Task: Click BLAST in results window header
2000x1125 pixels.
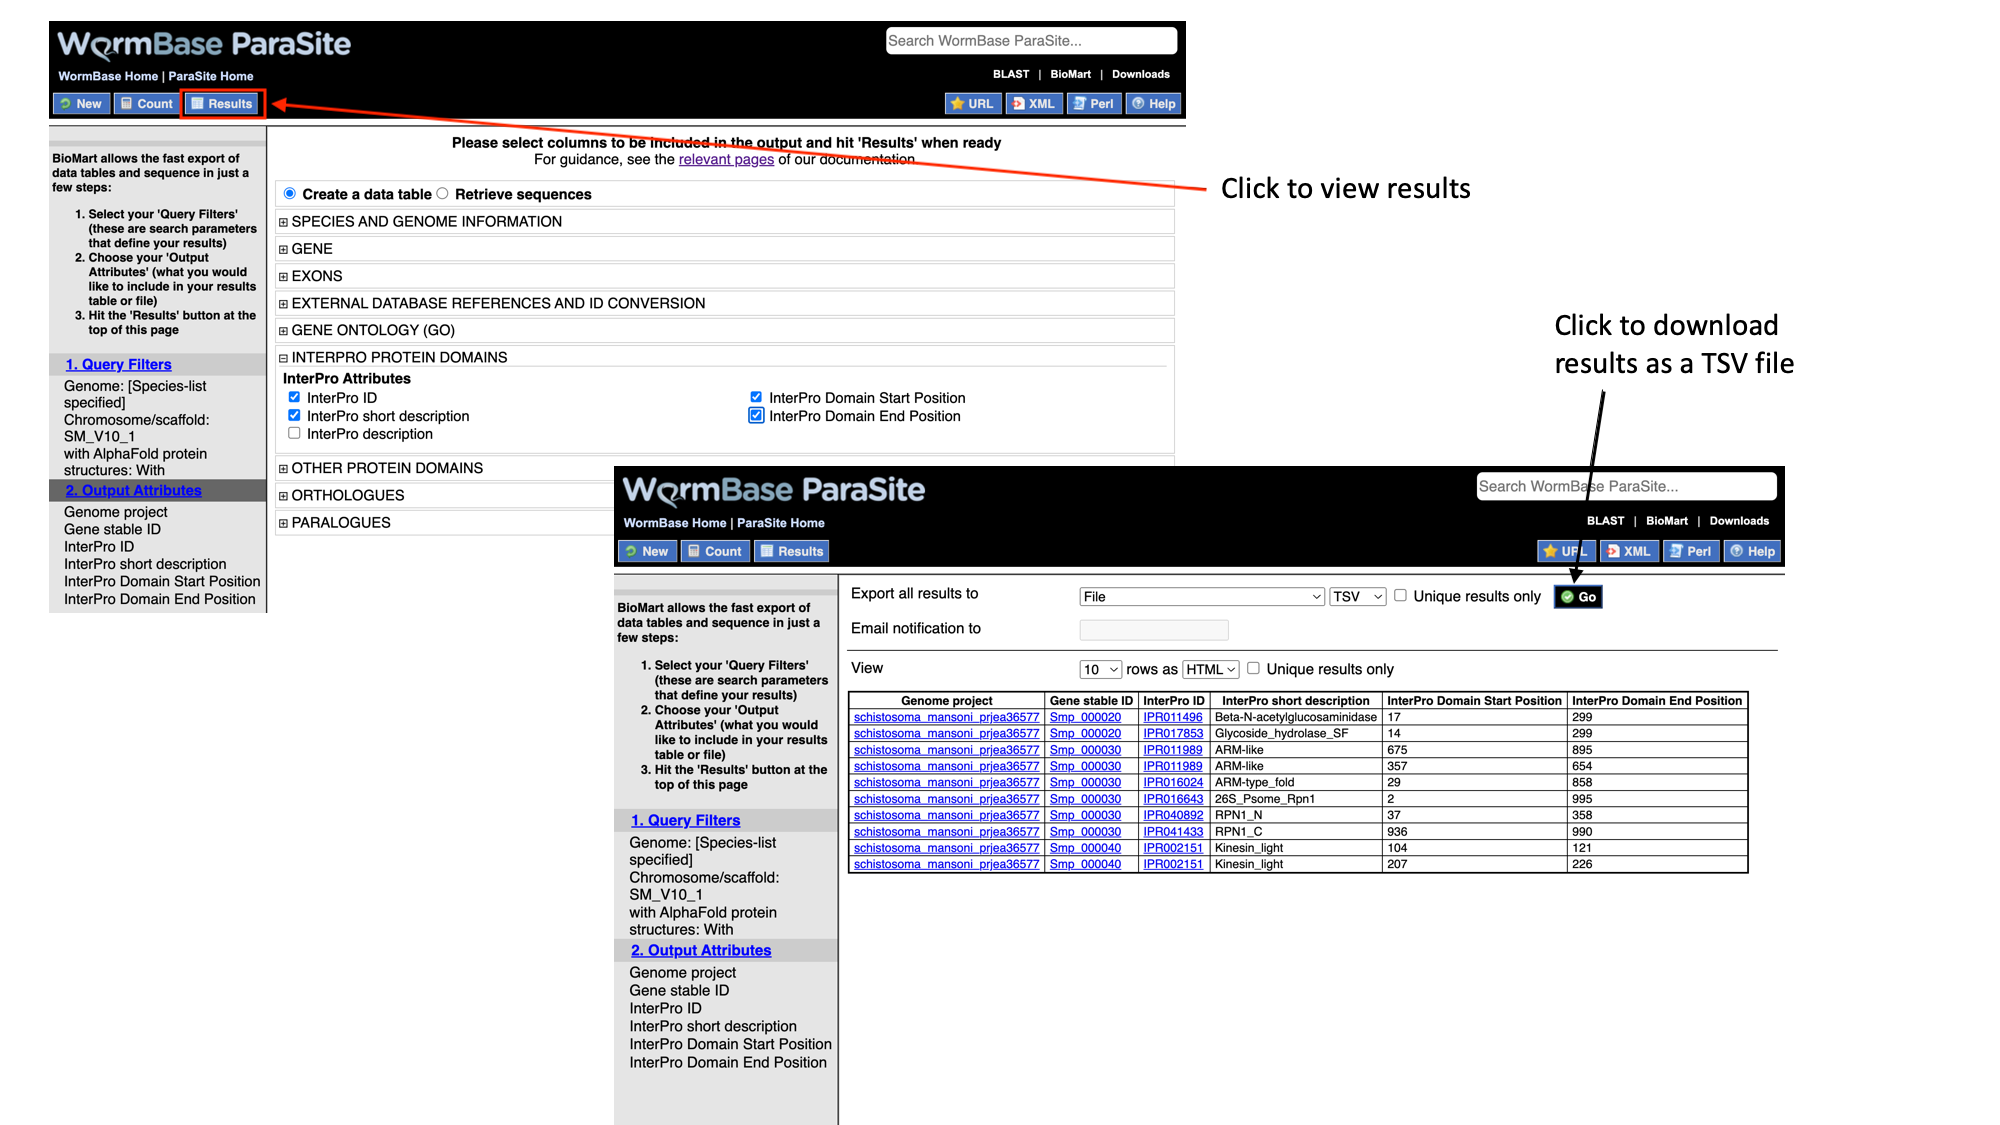Action: coord(1605,521)
